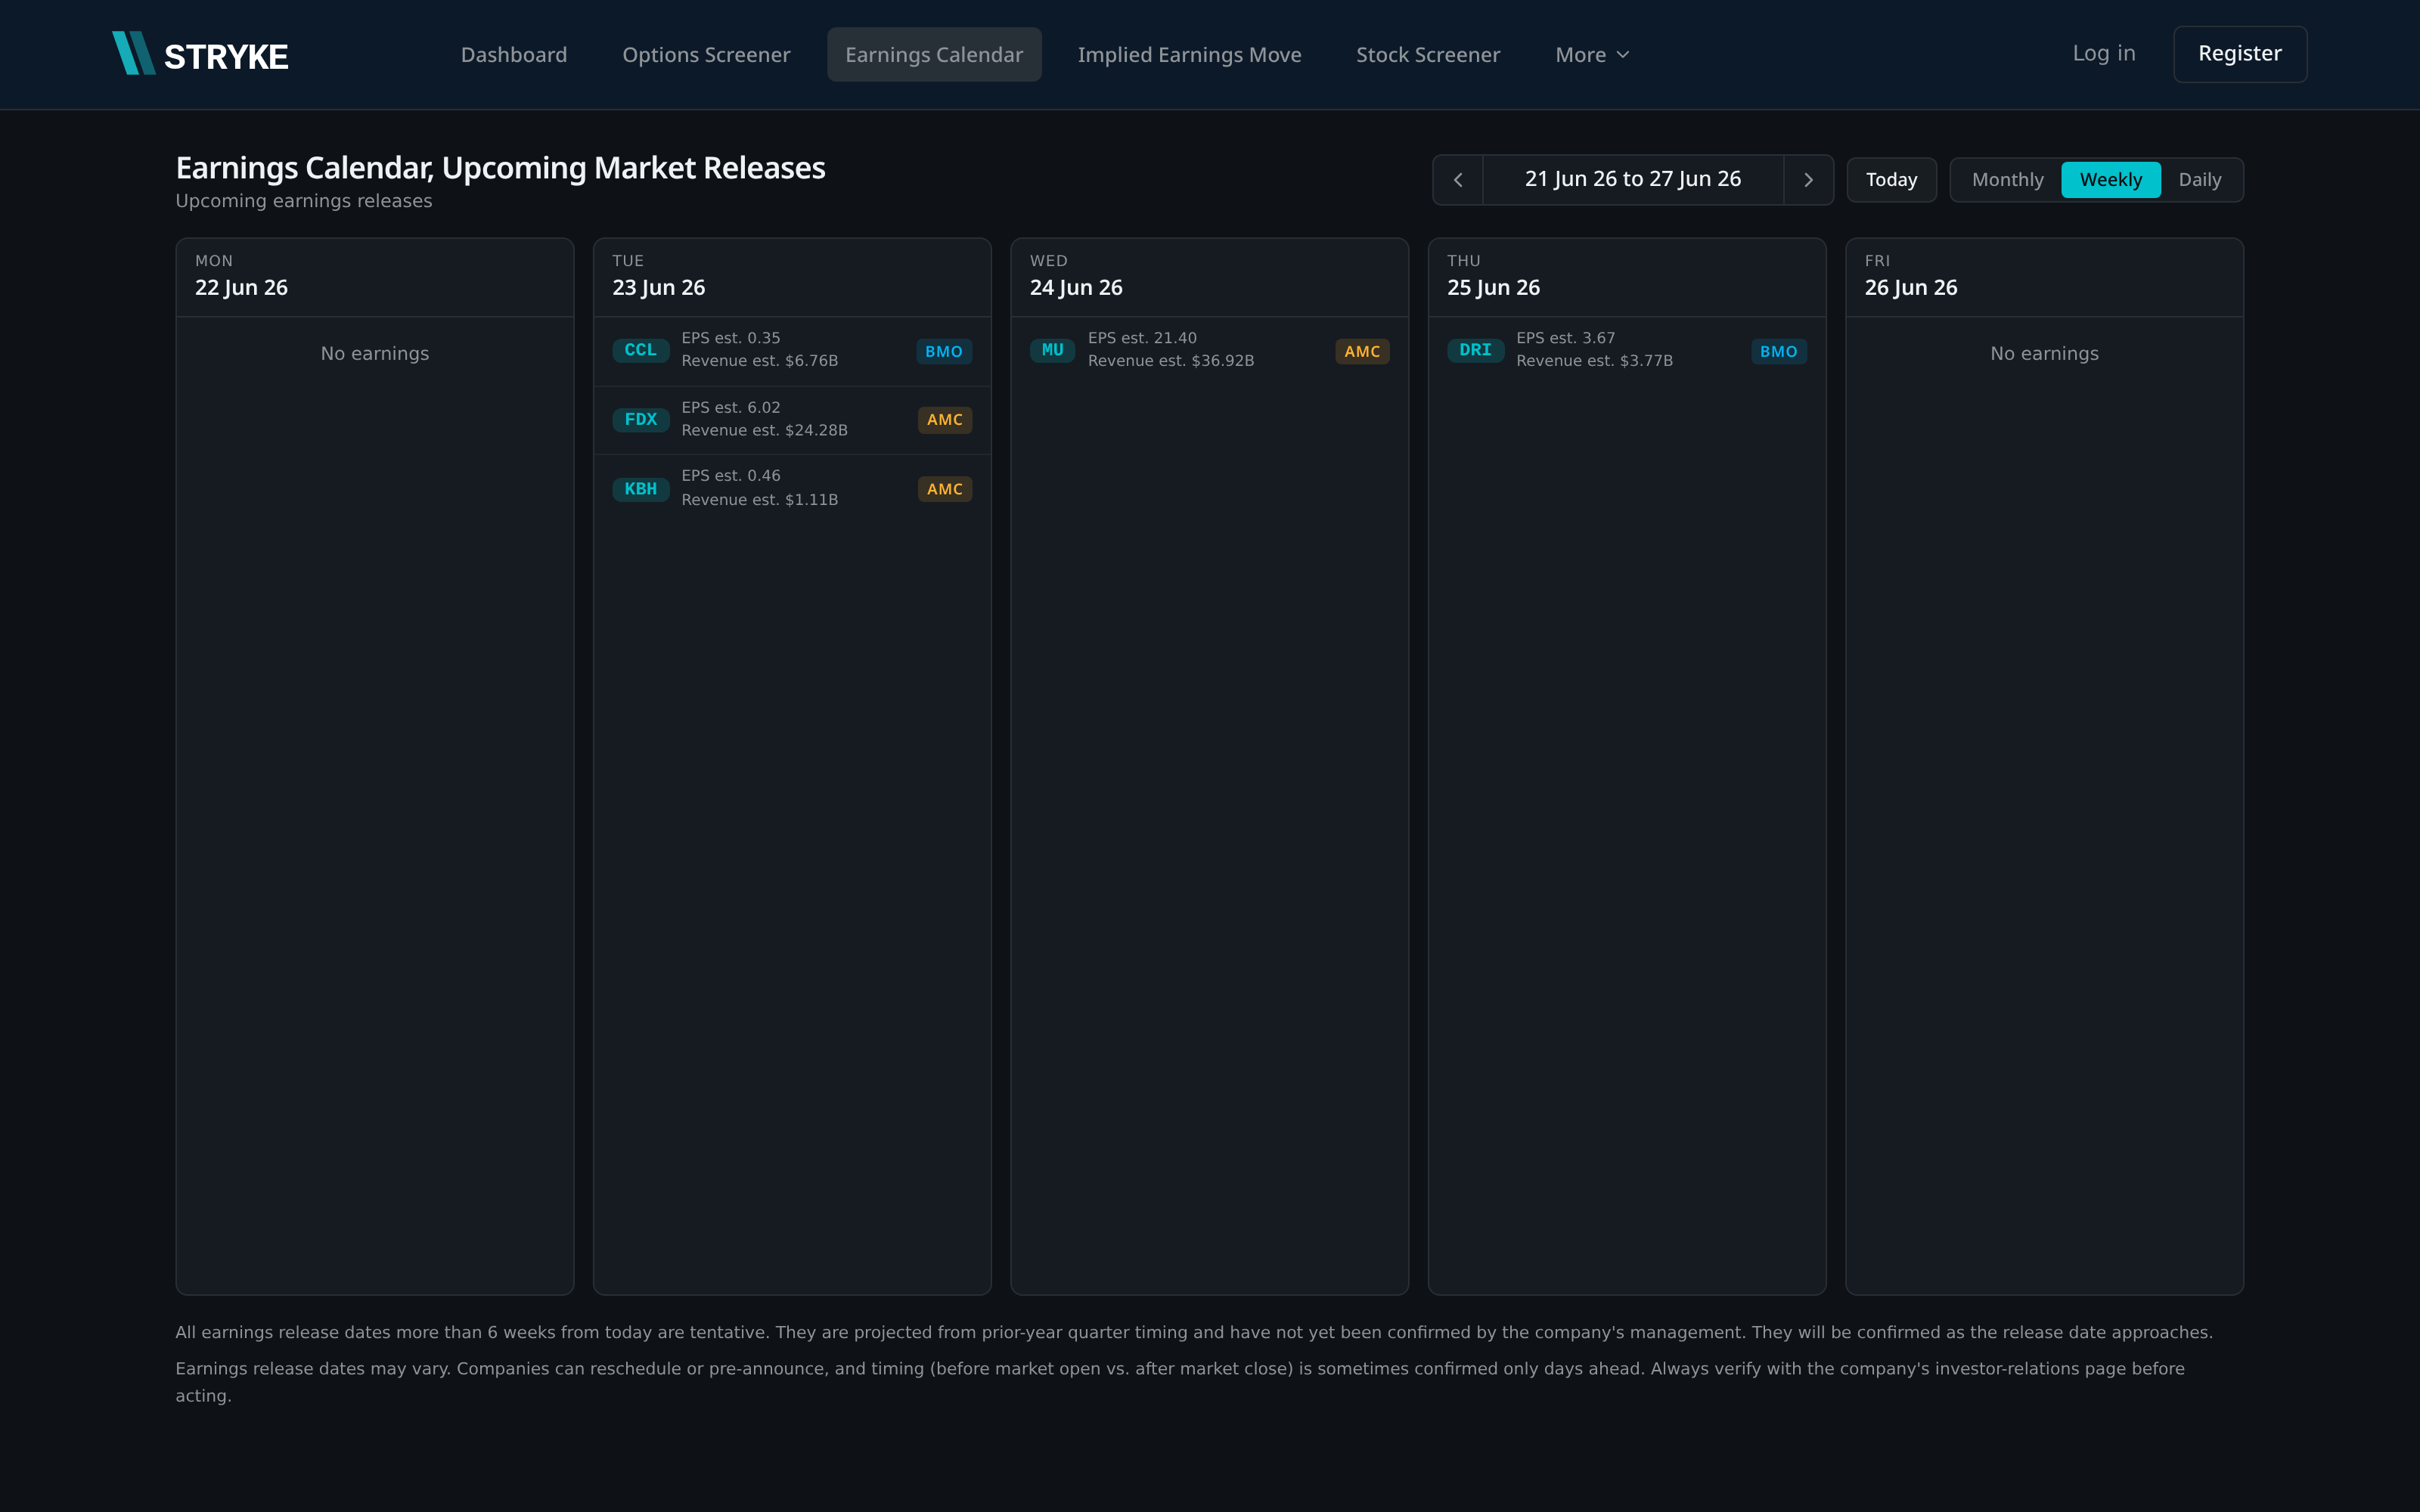This screenshot has width=2420, height=1512.
Task: Click the BMO tag on DRI row
Action: (x=1779, y=352)
